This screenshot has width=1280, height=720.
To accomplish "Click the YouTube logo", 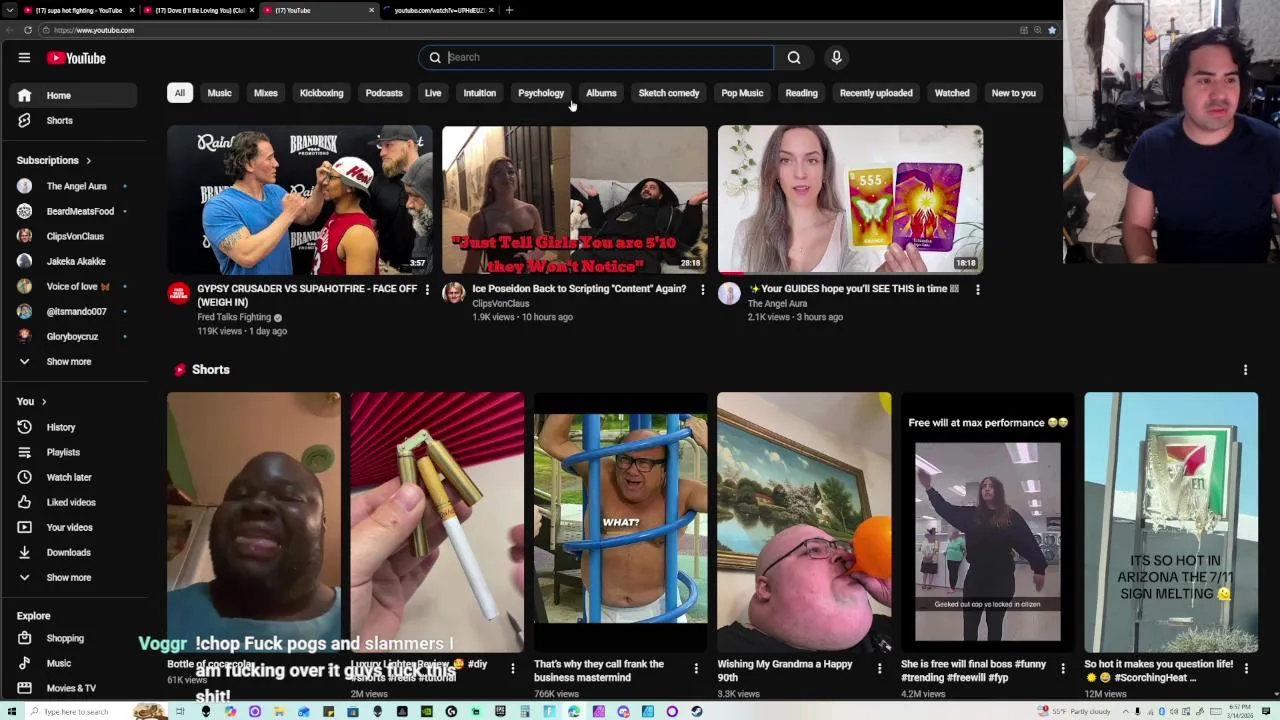I will tap(76, 58).
